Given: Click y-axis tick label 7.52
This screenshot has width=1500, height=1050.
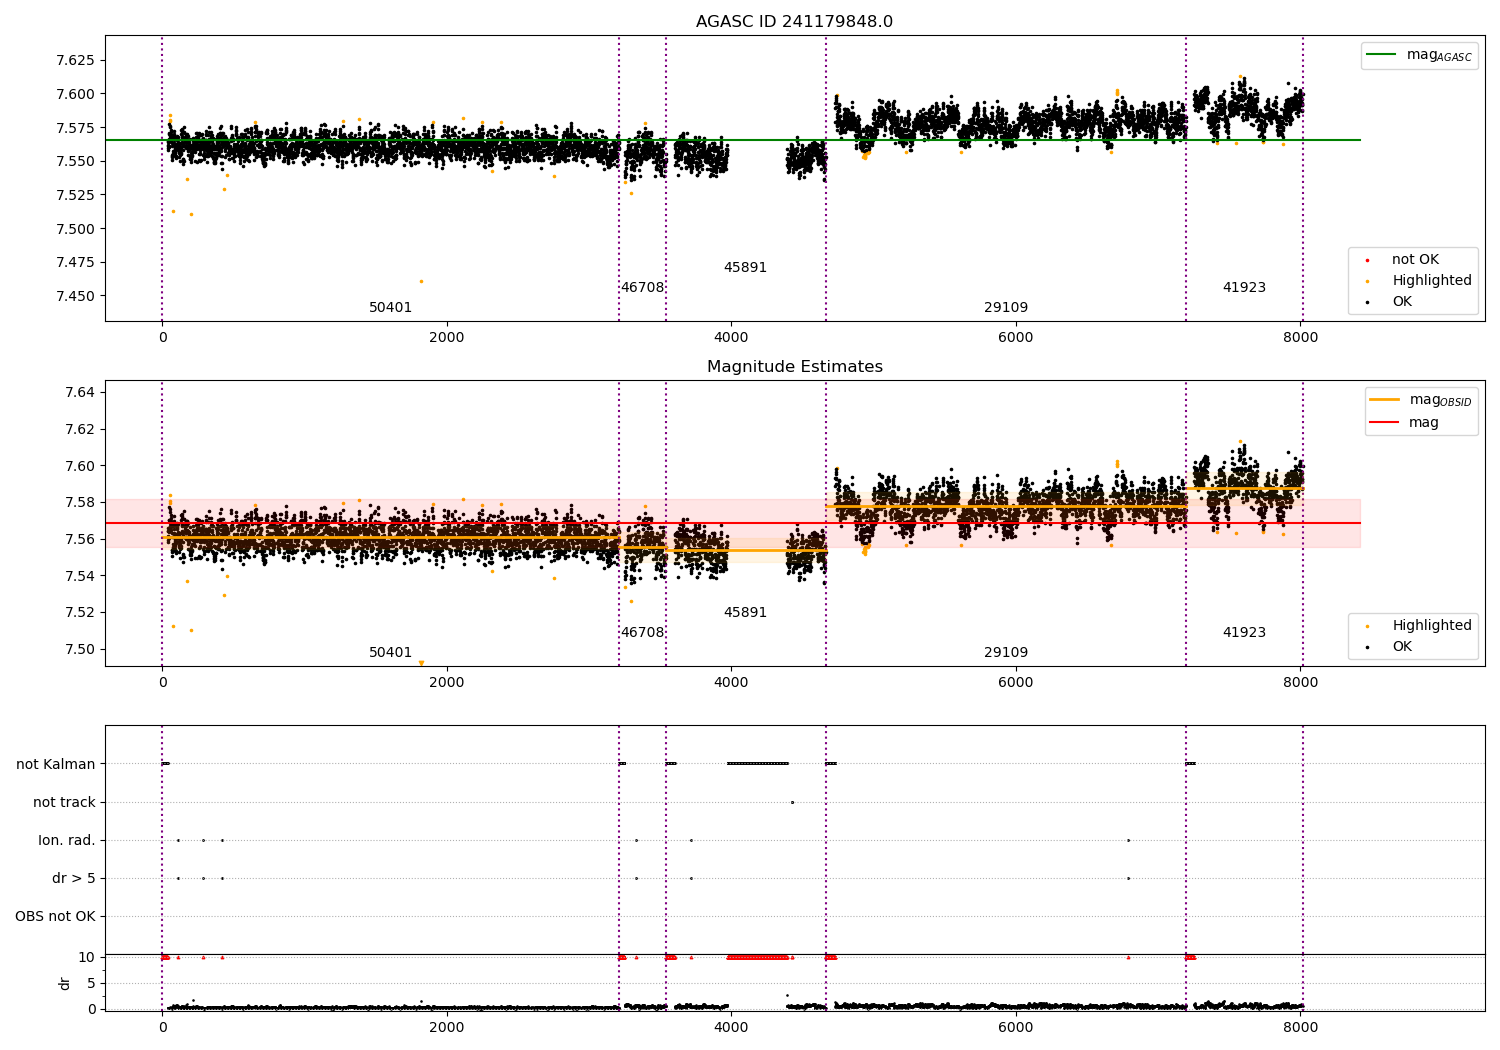Looking at the screenshot, I should pos(79,613).
